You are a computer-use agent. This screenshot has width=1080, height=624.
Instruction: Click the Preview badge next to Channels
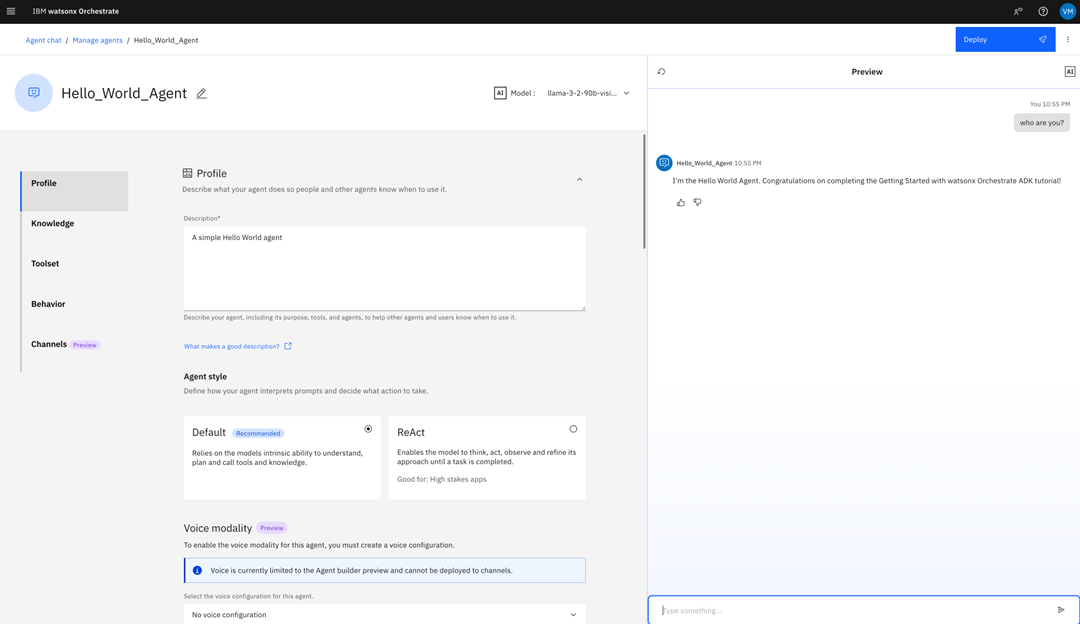[x=85, y=345]
